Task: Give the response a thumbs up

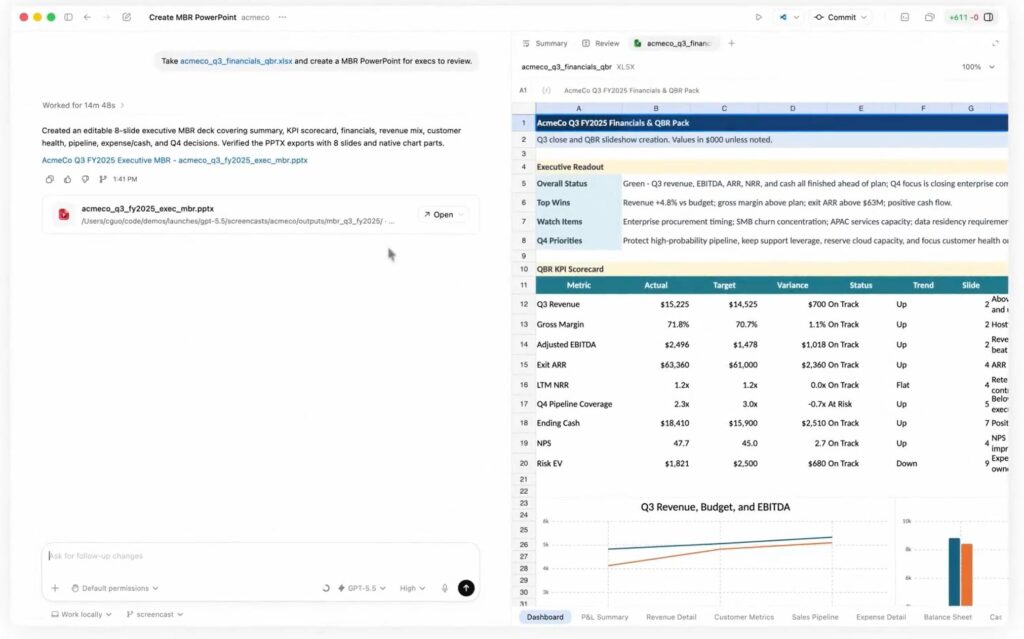Action: (68, 179)
